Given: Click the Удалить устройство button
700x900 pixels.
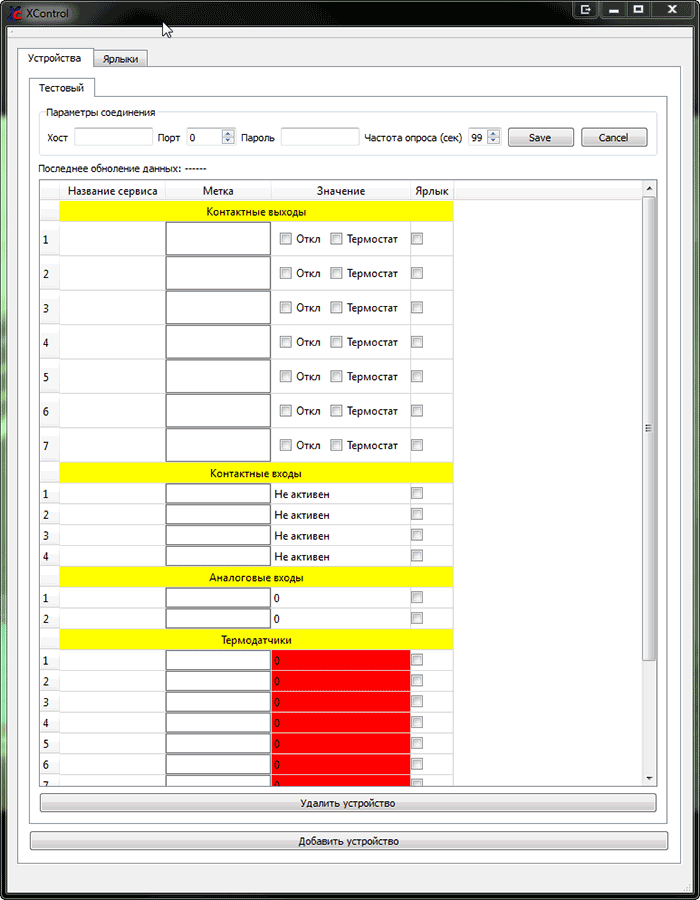Looking at the screenshot, I should coord(348,803).
